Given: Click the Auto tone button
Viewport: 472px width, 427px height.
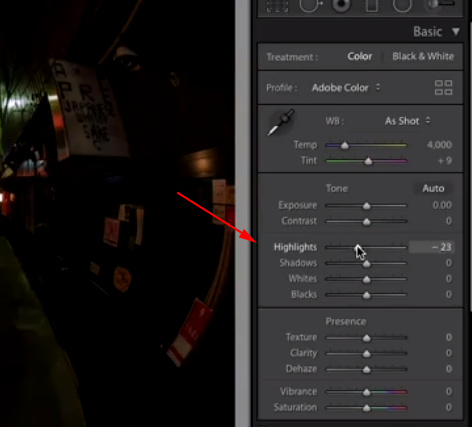Looking at the screenshot, I should pos(433,188).
